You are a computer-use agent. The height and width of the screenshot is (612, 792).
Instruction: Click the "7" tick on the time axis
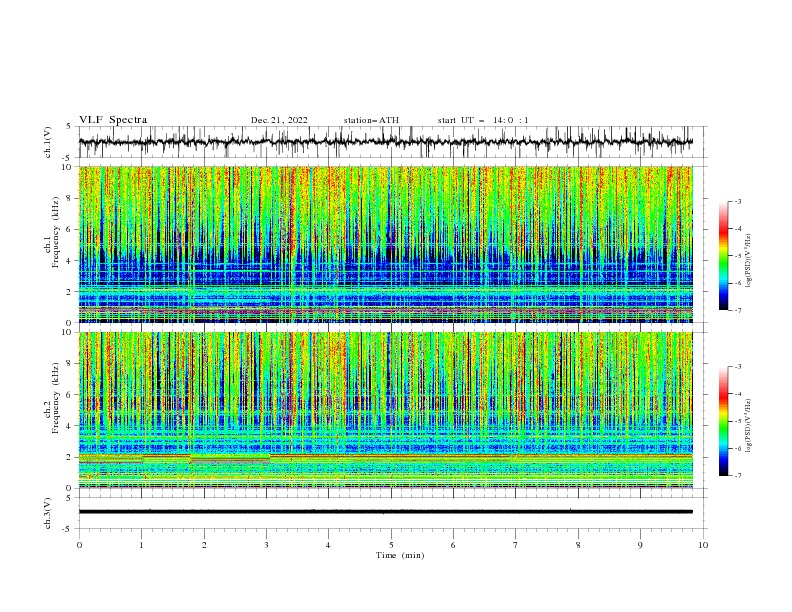(516, 545)
